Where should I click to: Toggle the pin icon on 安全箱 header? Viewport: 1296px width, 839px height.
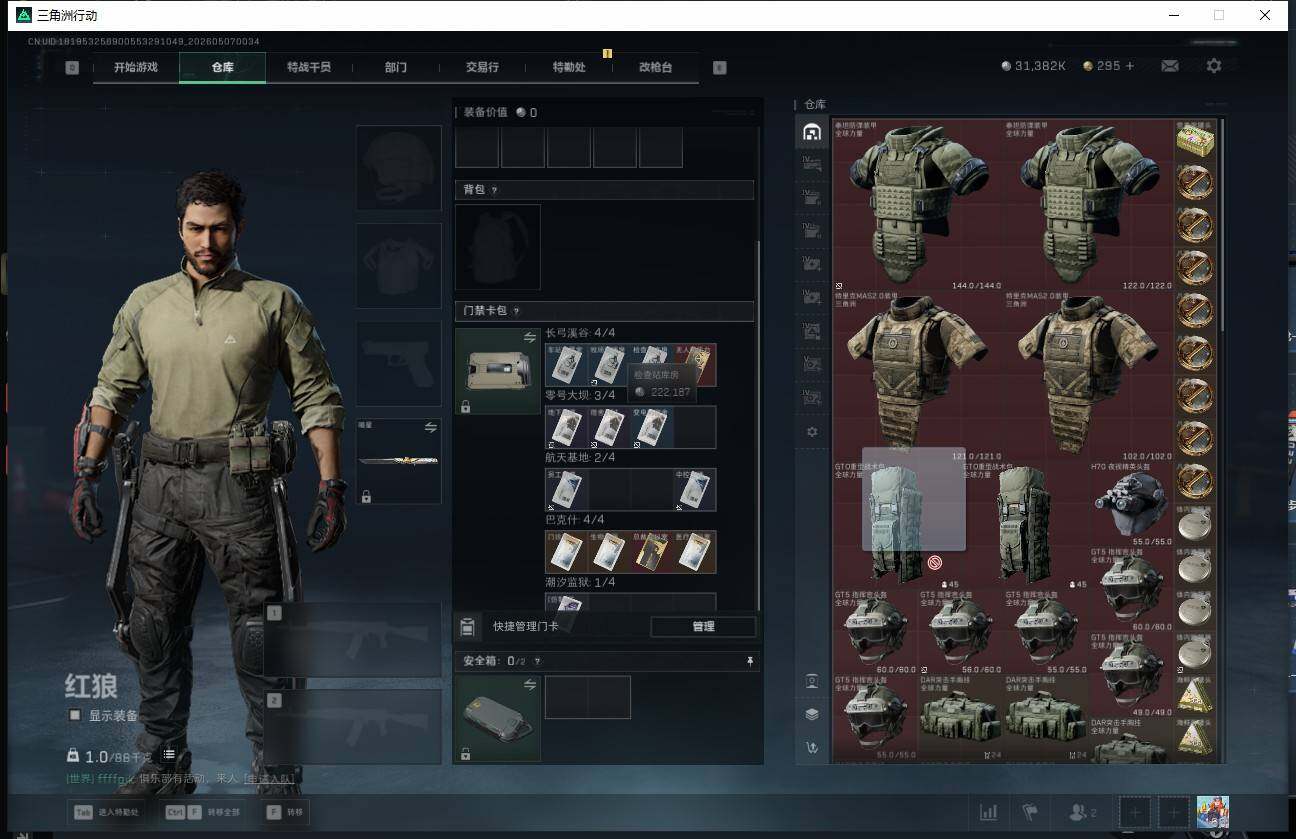(x=750, y=661)
